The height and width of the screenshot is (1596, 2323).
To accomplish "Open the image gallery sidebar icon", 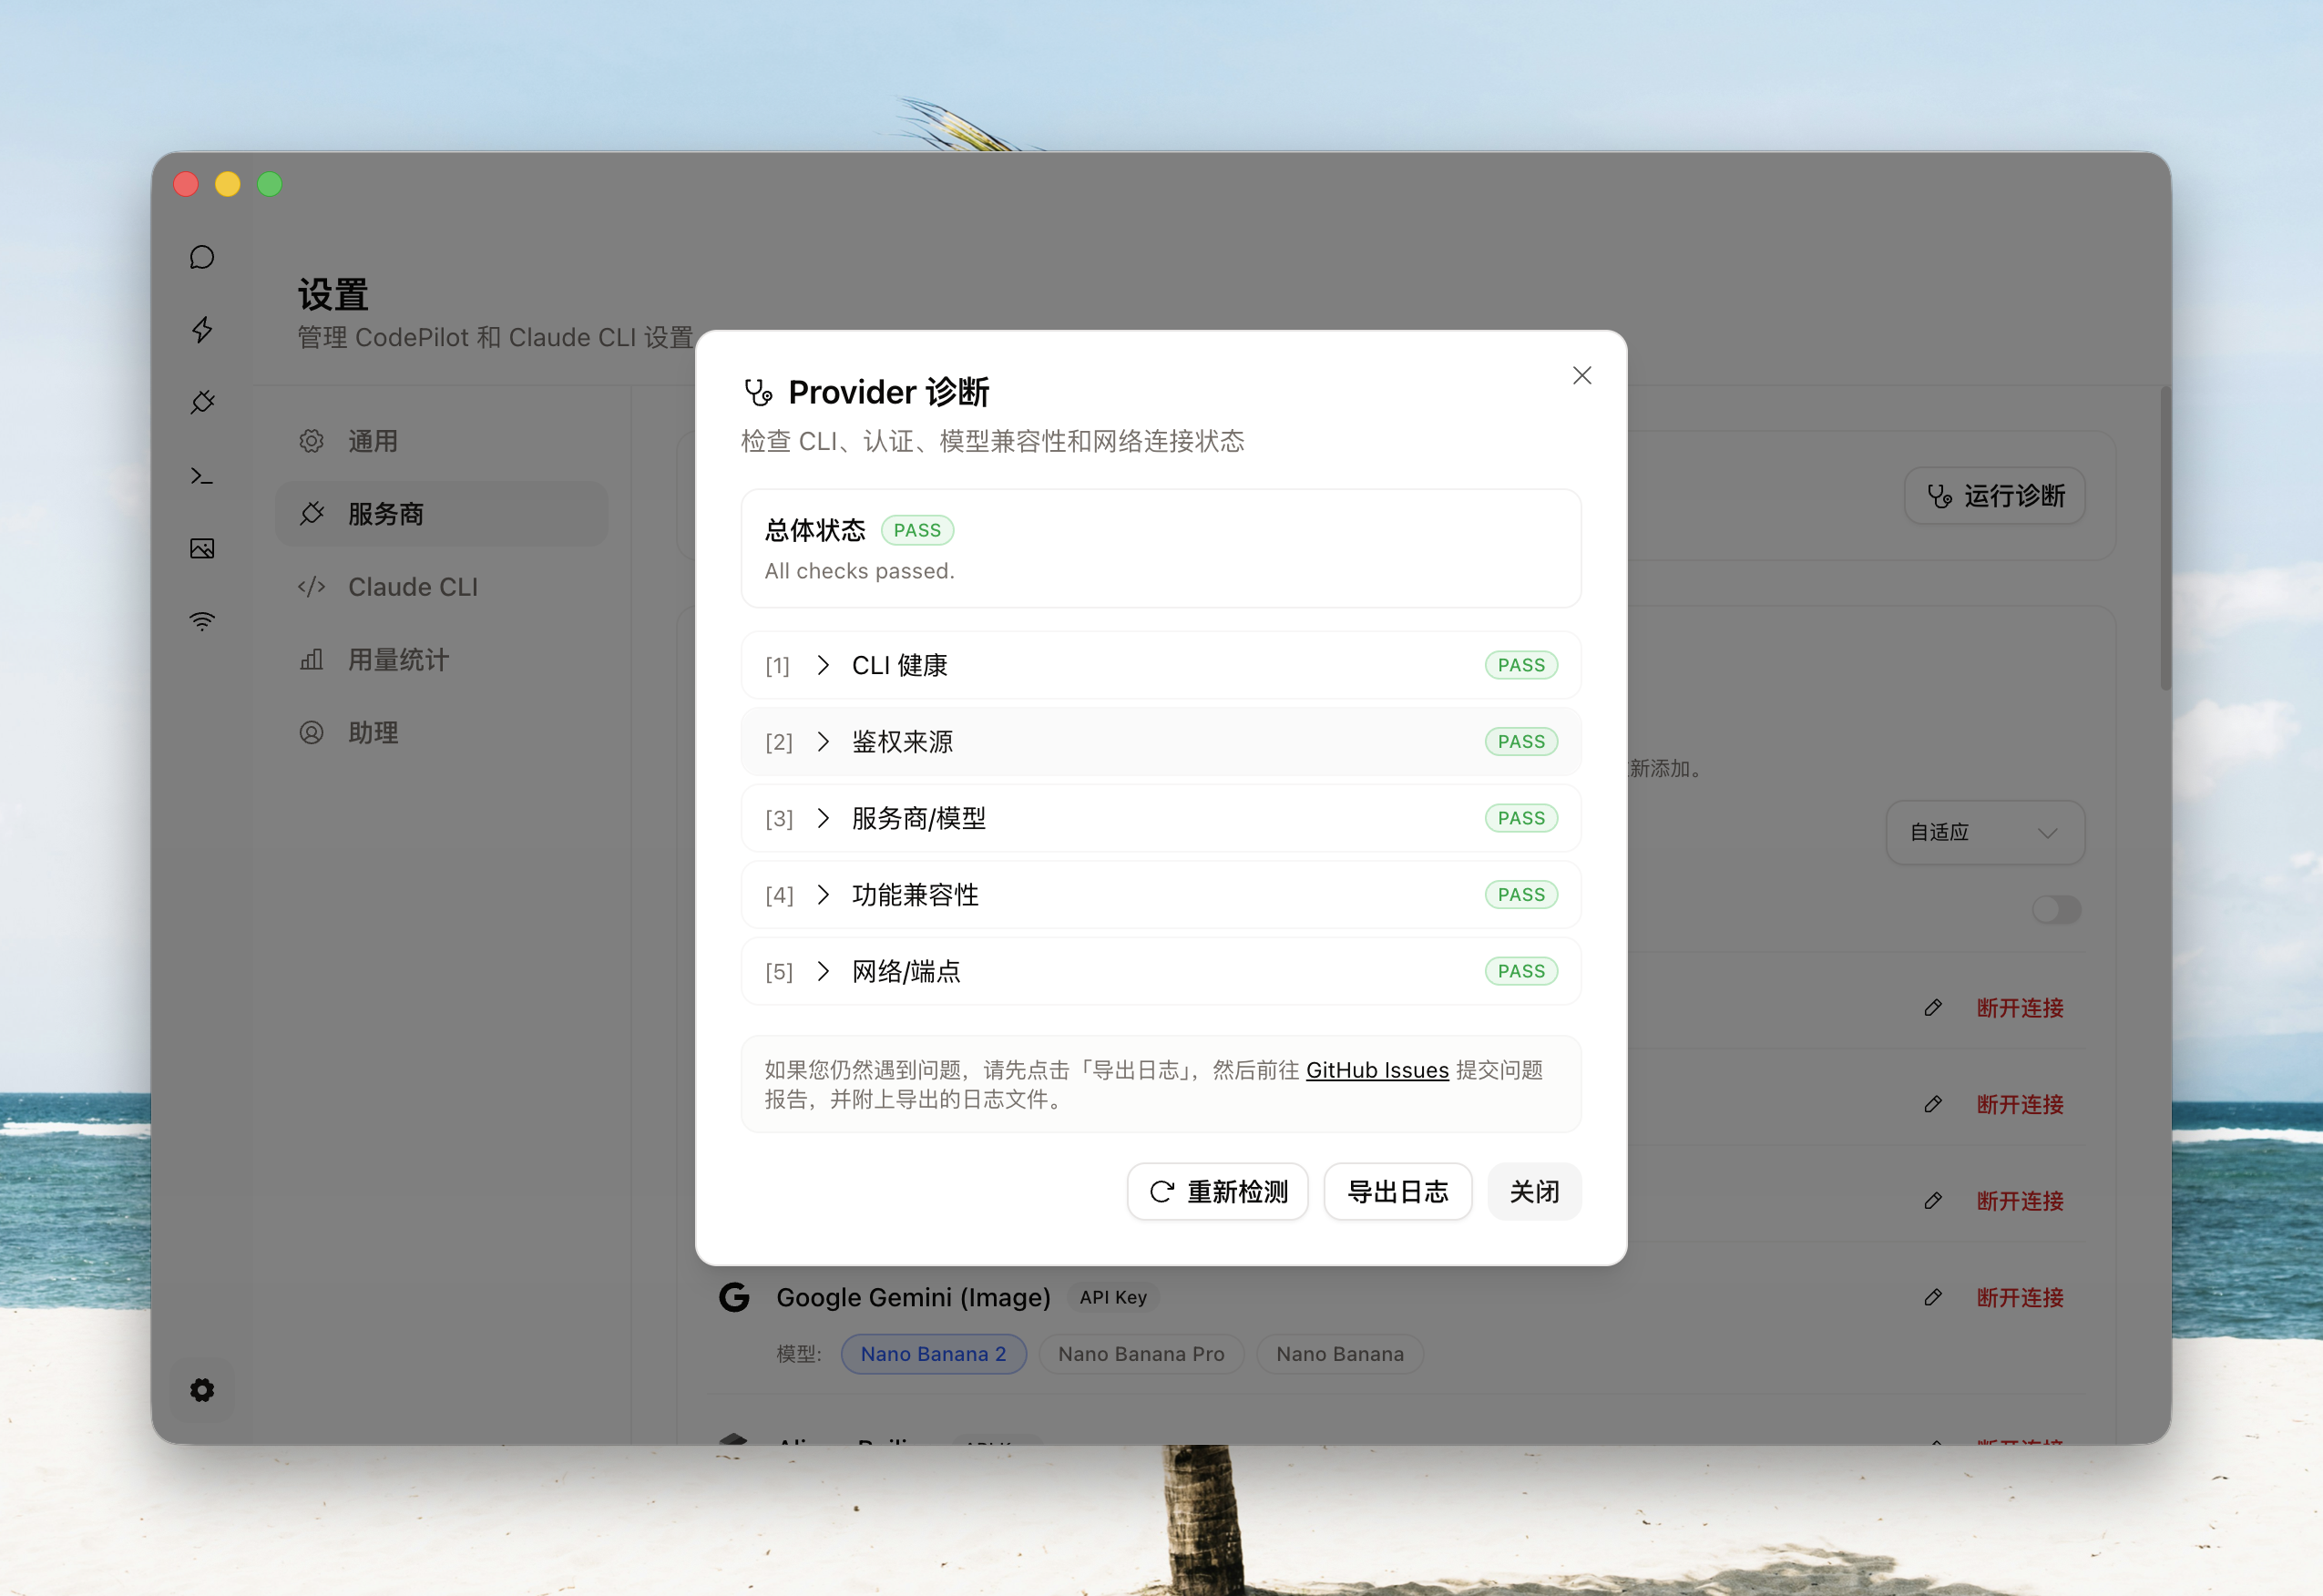I will (x=202, y=548).
